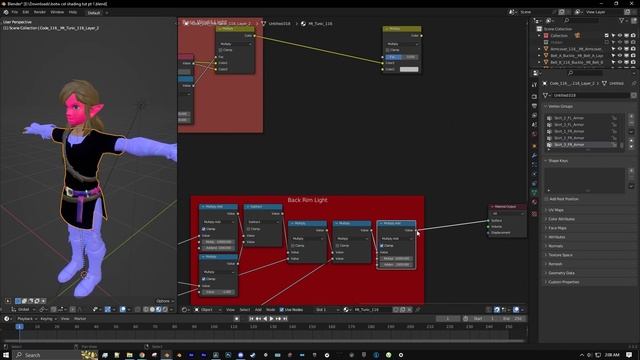Open Marker menu in timeline
The width and height of the screenshot is (640, 360).
(x=80, y=319)
